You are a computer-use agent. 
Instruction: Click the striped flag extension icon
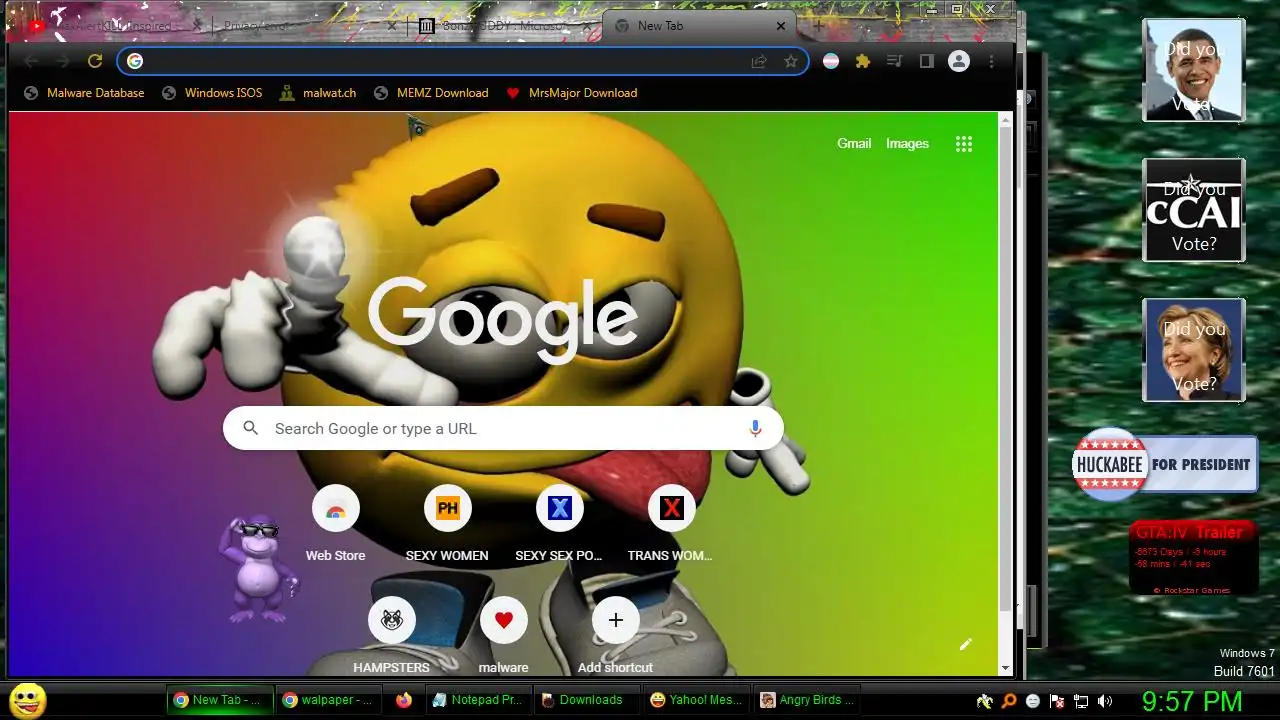[x=831, y=61]
